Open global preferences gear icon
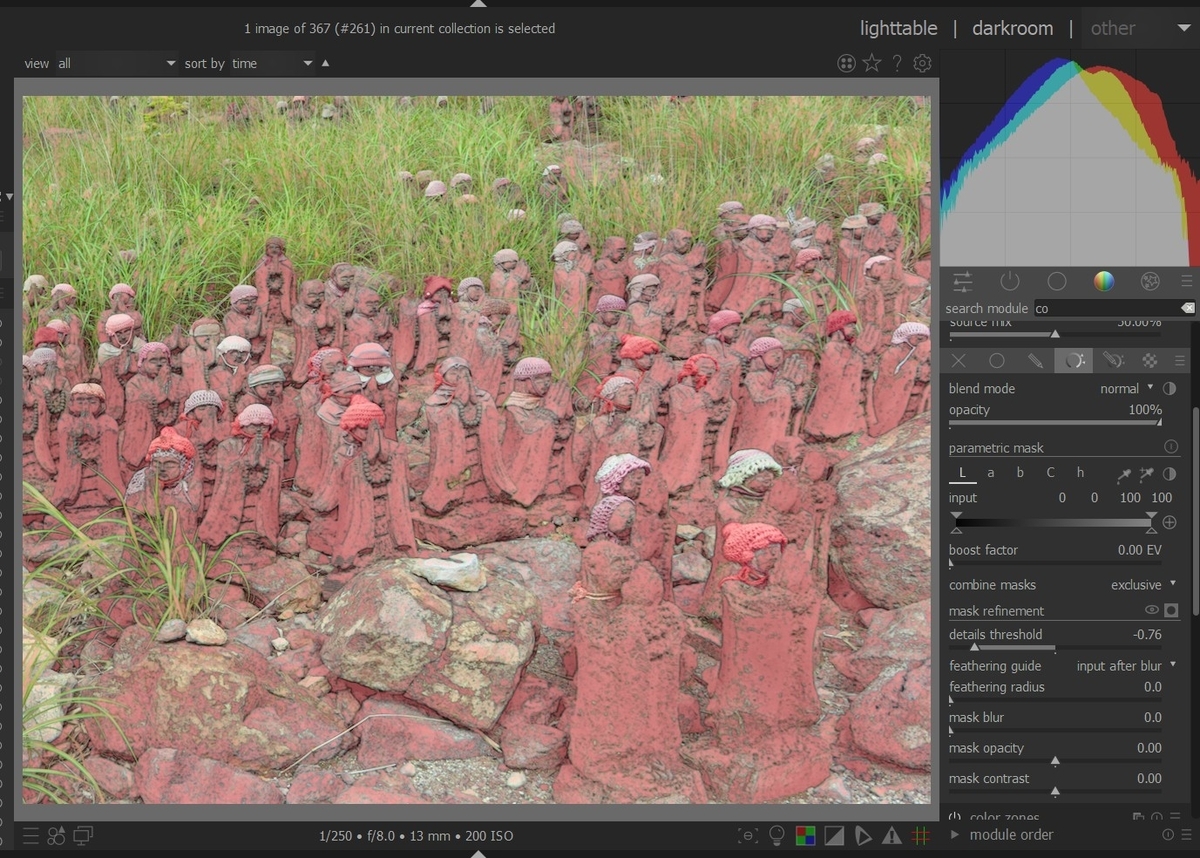 [x=922, y=63]
